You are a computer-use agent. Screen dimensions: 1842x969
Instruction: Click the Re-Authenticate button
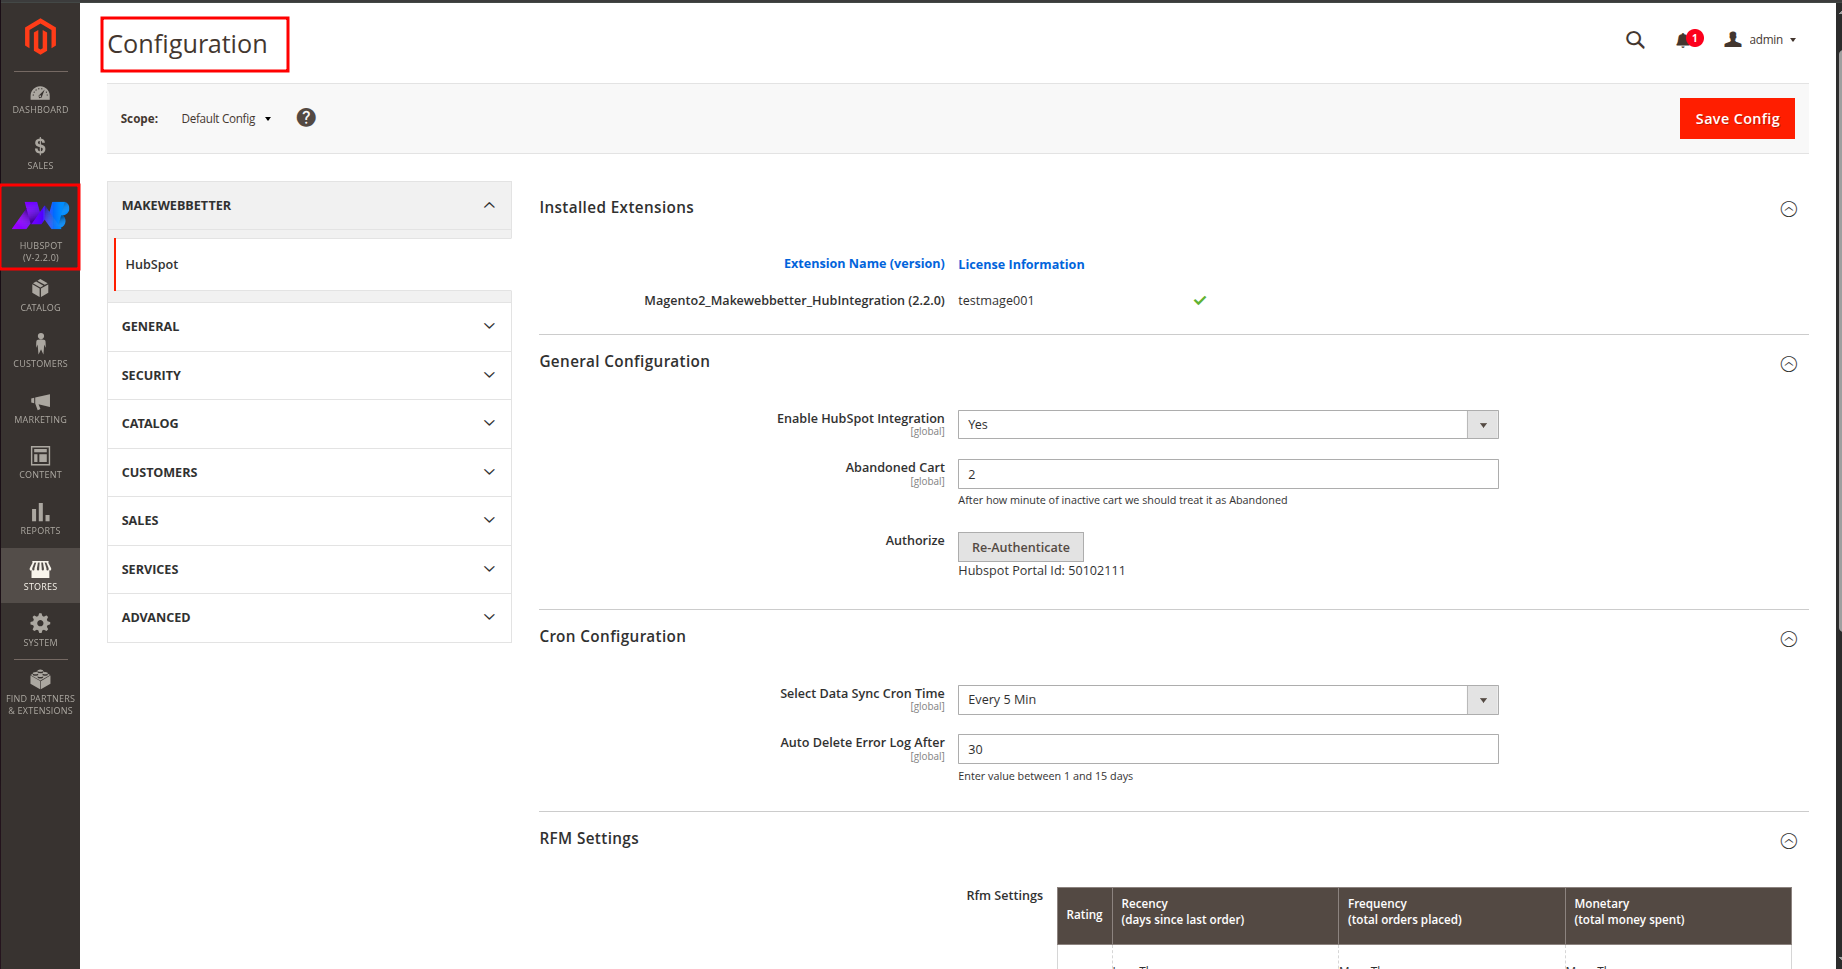tap(1020, 548)
